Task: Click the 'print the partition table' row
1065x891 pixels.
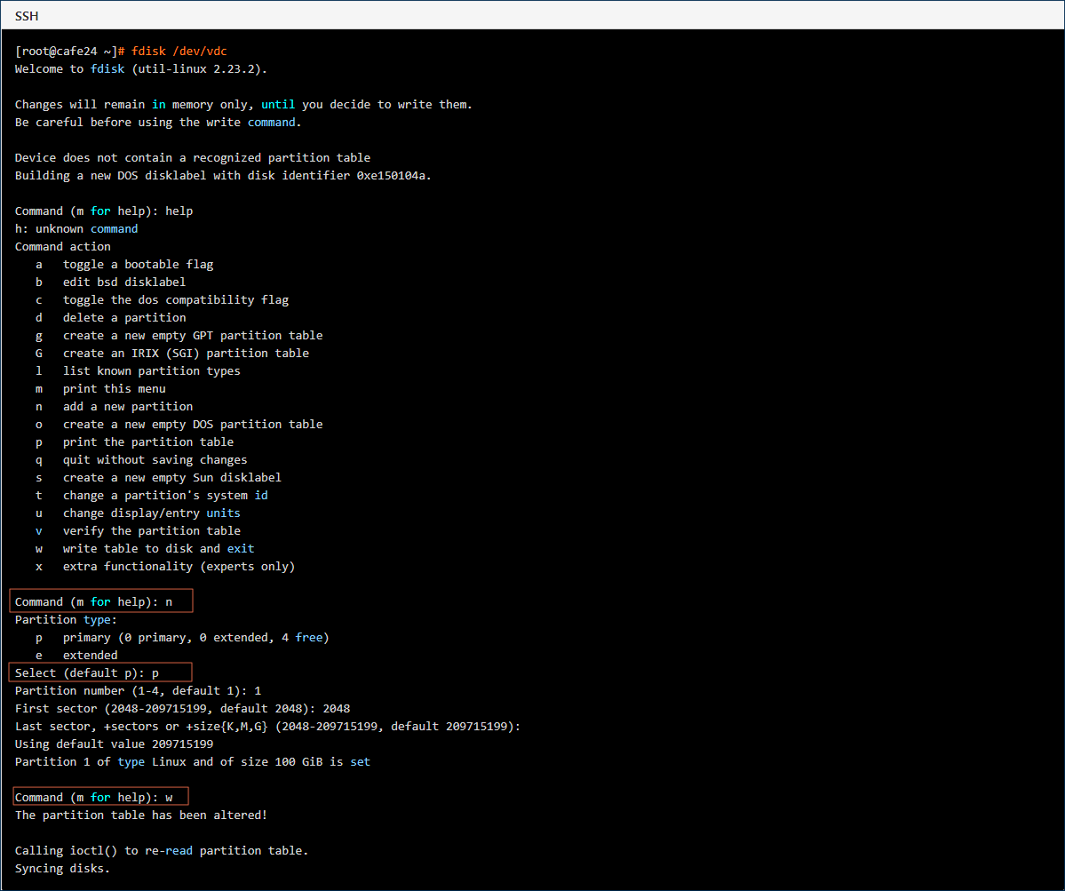Action: (134, 441)
